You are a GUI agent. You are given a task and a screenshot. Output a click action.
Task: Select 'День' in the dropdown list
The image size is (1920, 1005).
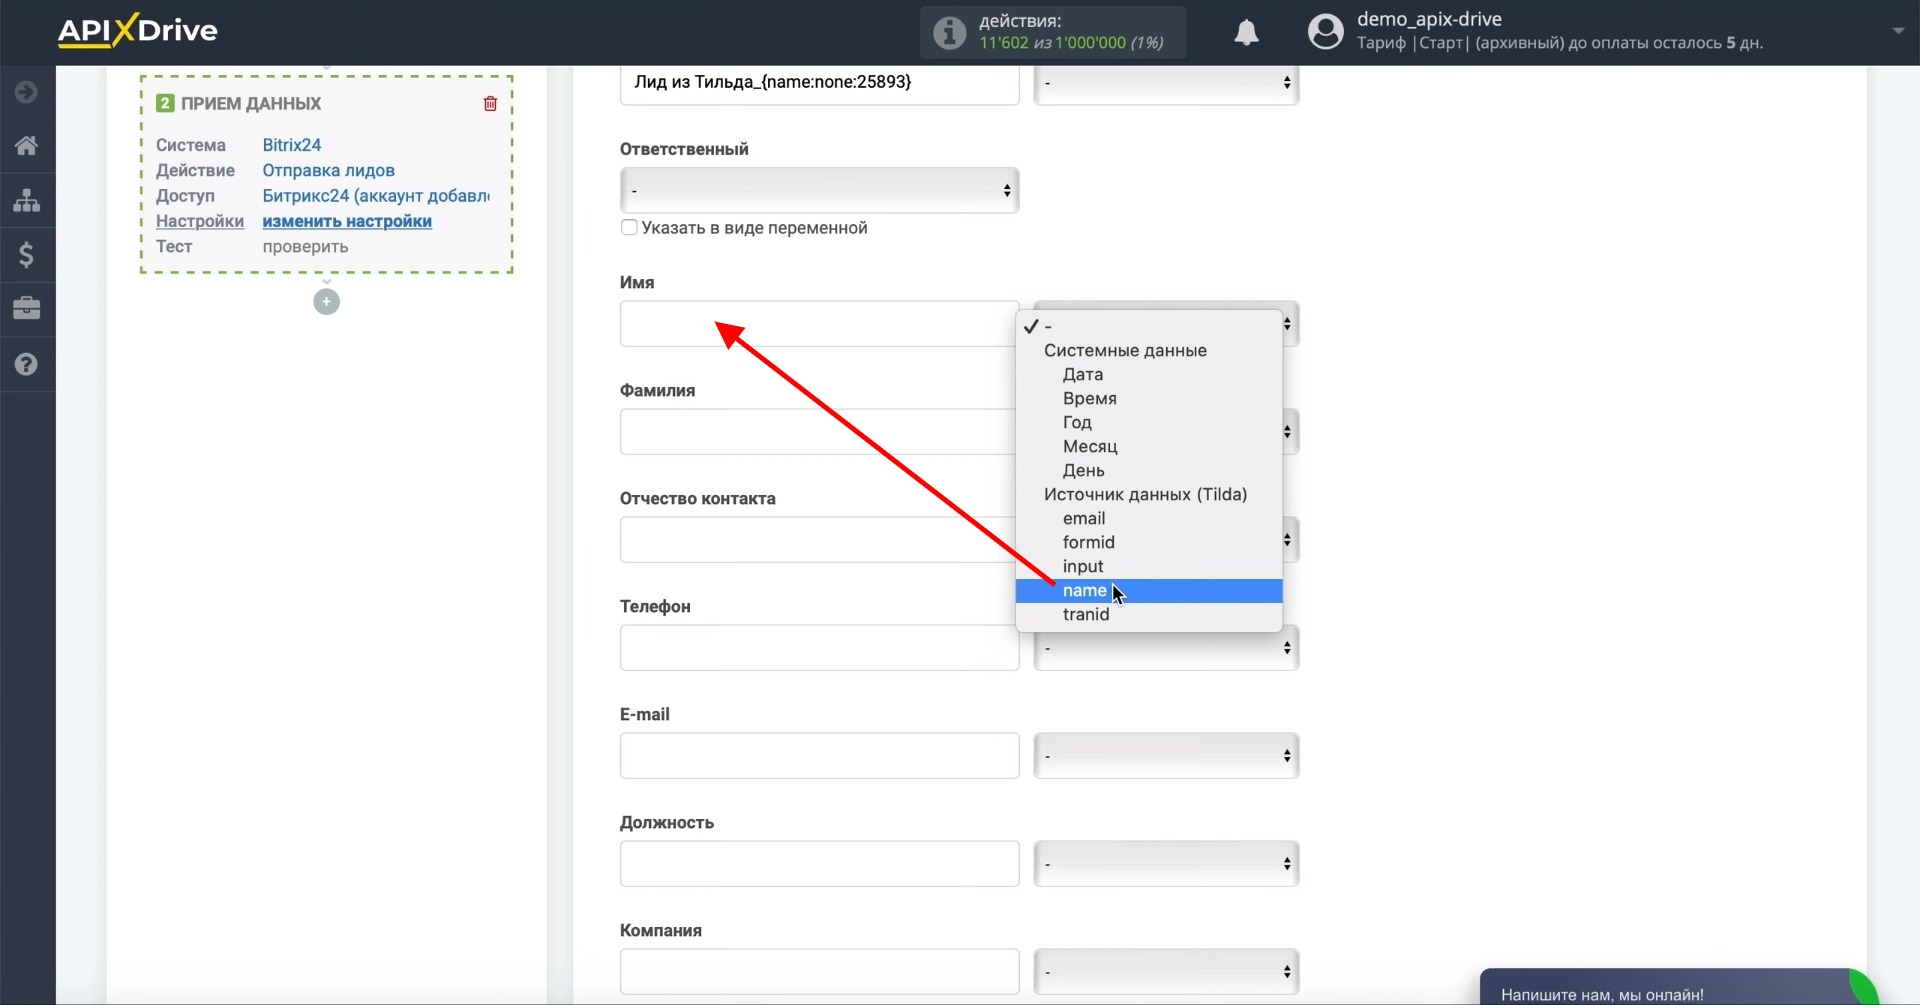1149,470
